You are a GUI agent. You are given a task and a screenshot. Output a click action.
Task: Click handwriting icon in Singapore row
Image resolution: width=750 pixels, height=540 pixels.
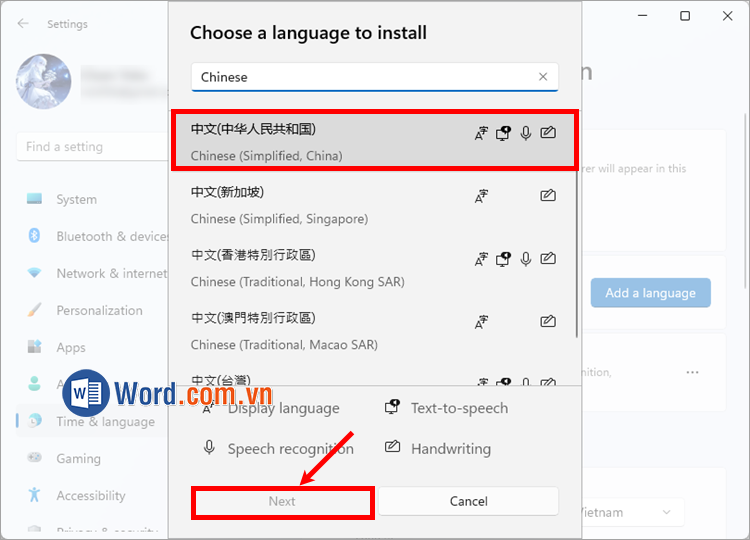[548, 195]
